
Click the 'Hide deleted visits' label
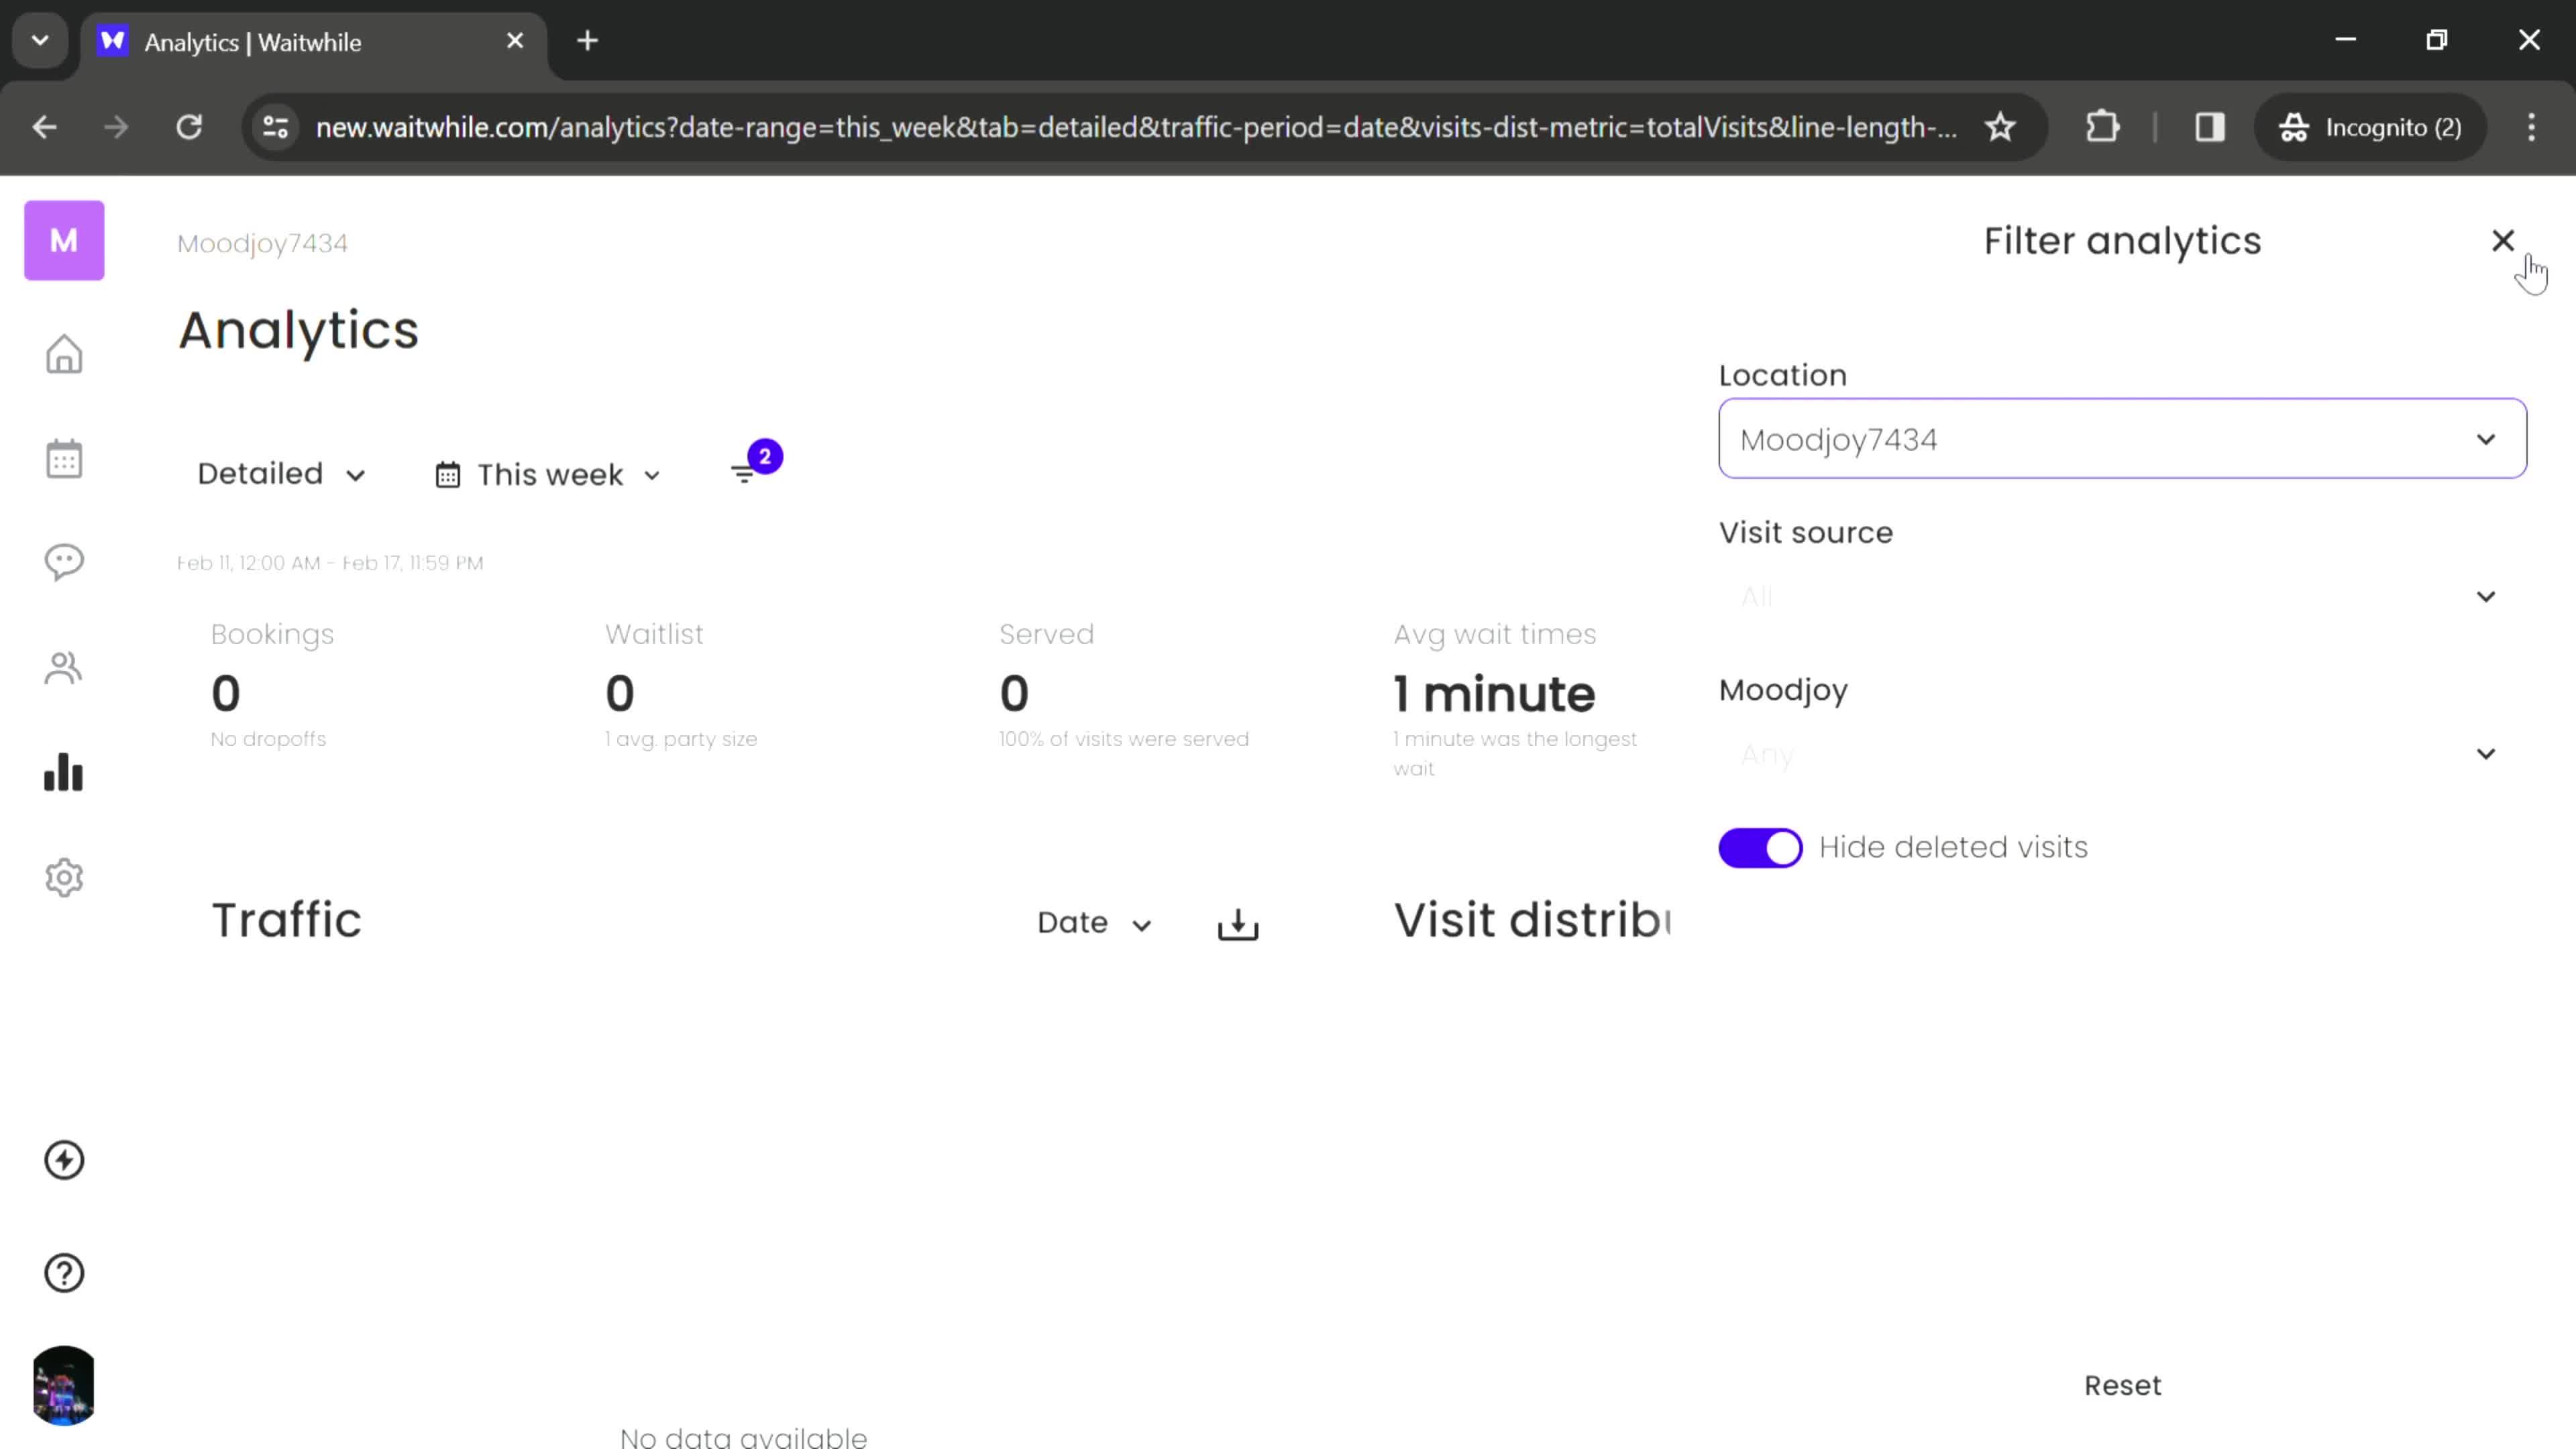pos(1953,848)
